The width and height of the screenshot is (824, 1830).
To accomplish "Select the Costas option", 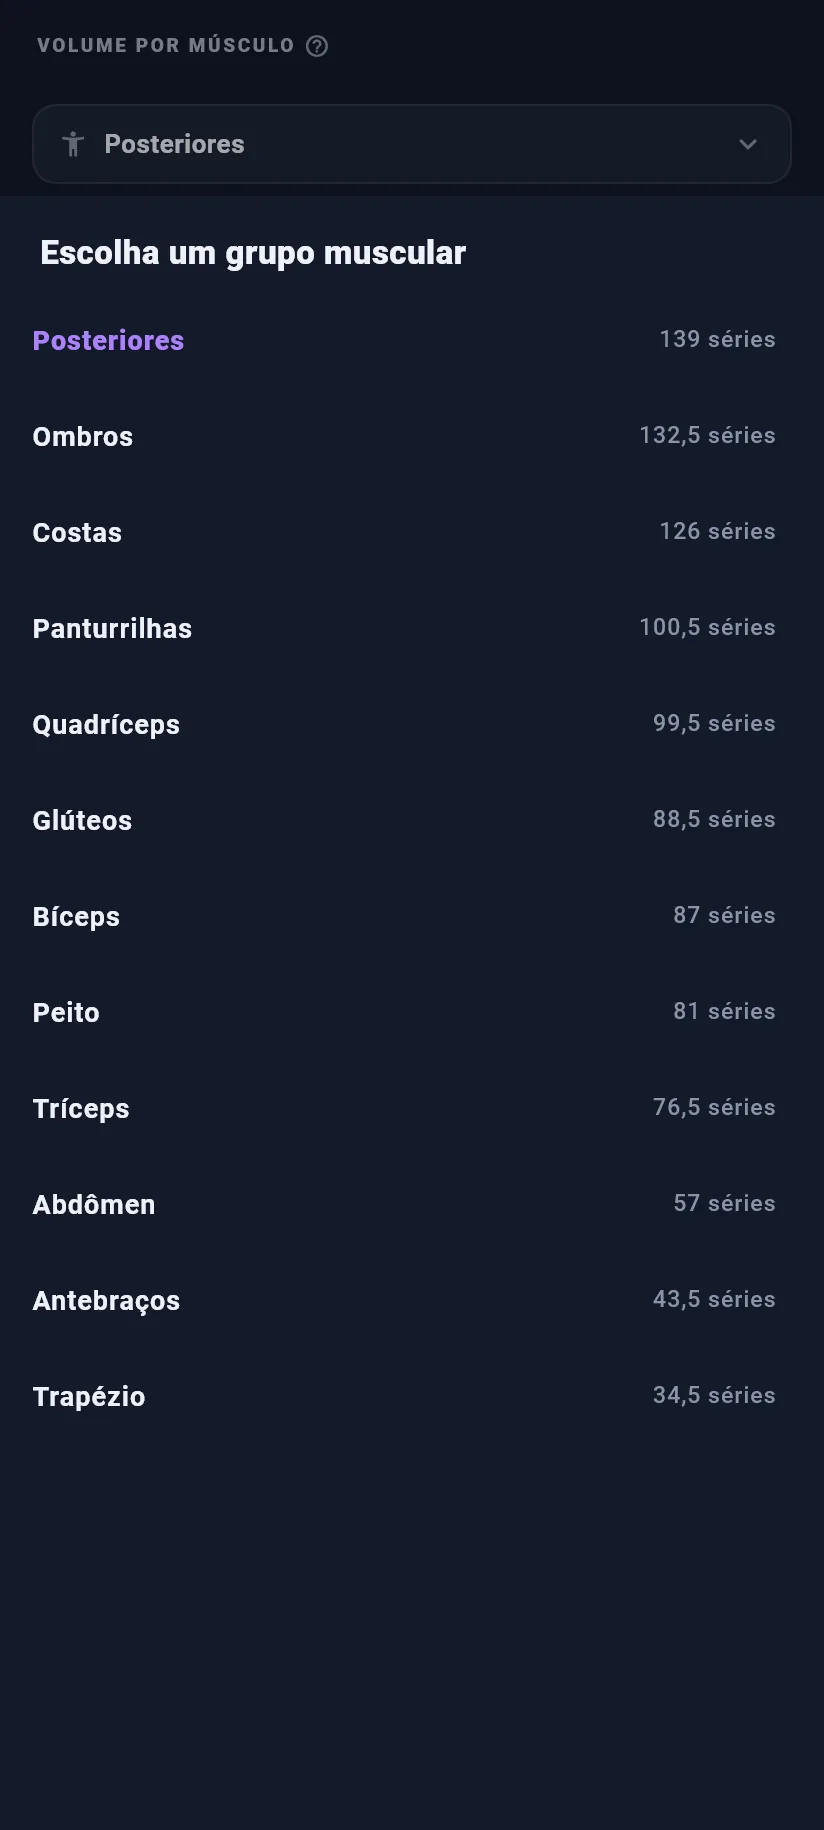I will 404,532.
